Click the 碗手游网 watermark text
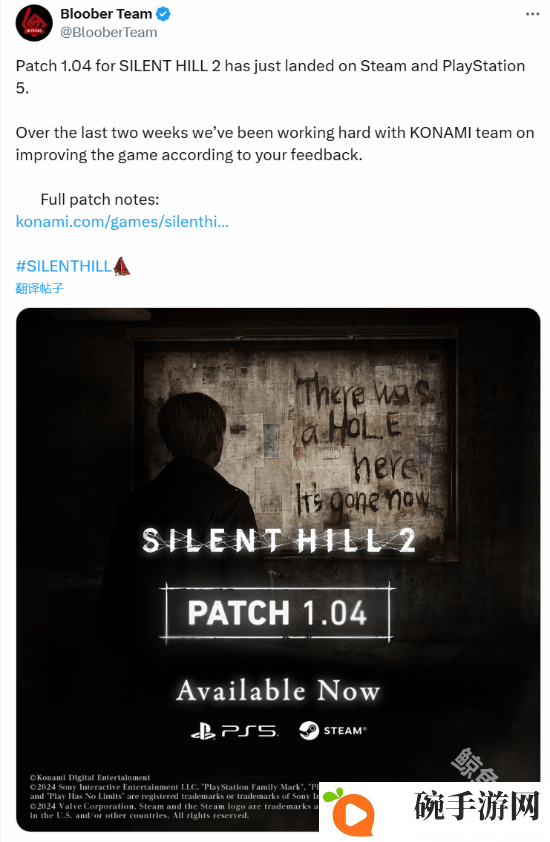 (477, 807)
